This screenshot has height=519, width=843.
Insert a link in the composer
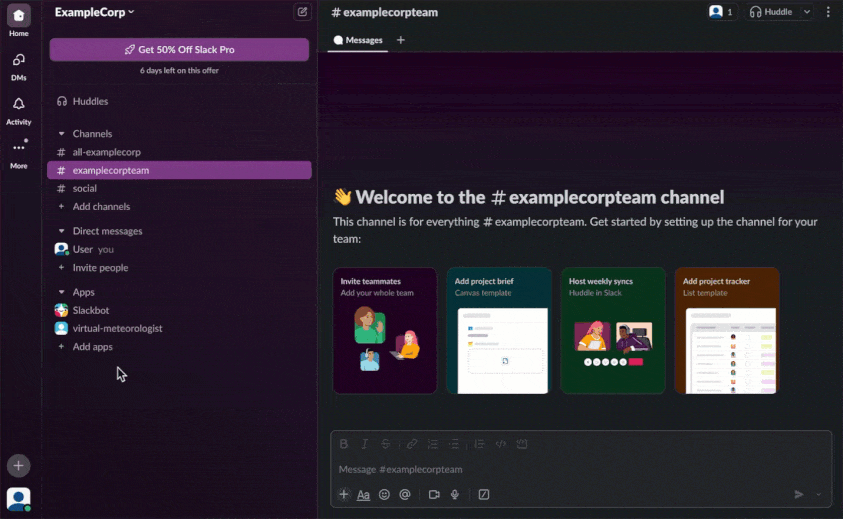[412, 444]
